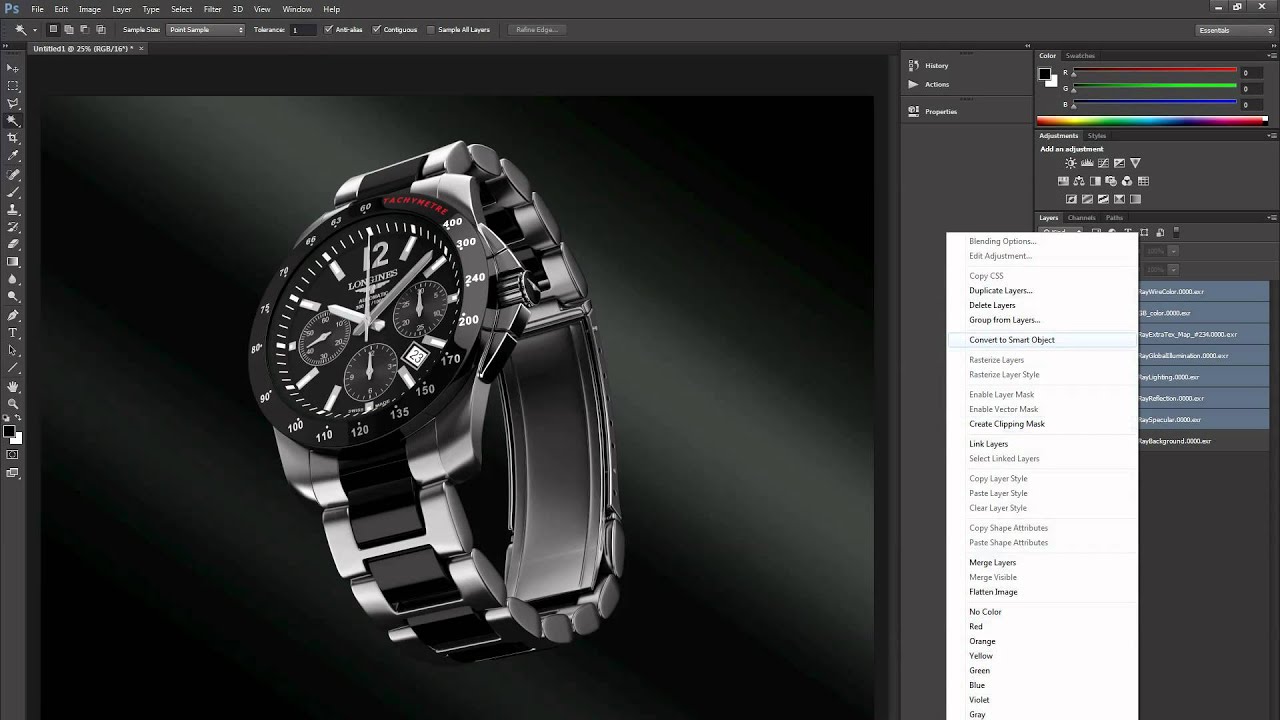Select the Eyedropper tool
Screen dimensions: 1280x720
[x=13, y=156]
